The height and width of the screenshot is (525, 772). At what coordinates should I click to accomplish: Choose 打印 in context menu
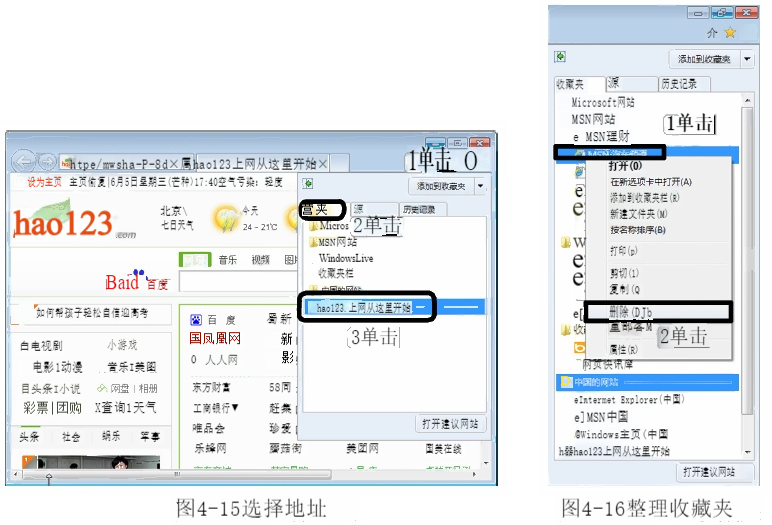624,250
